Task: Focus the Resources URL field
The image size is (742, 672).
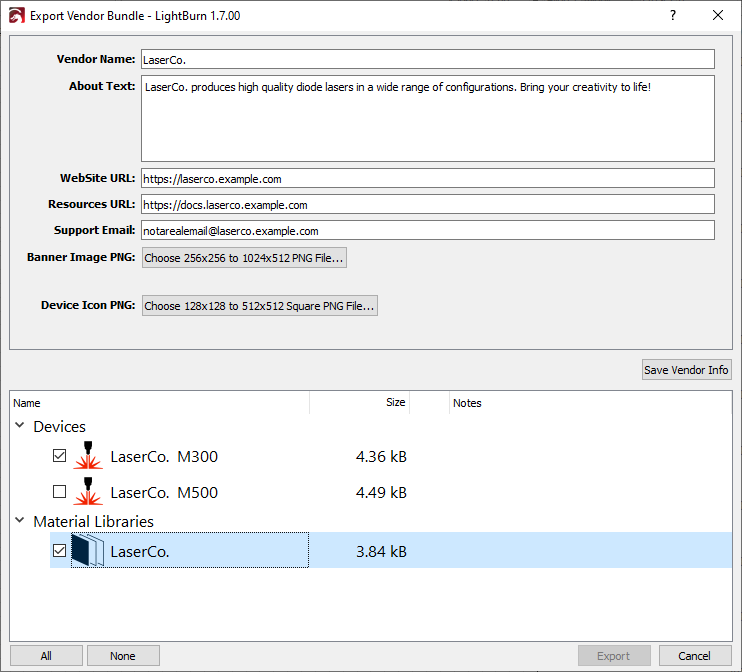Action: point(428,204)
